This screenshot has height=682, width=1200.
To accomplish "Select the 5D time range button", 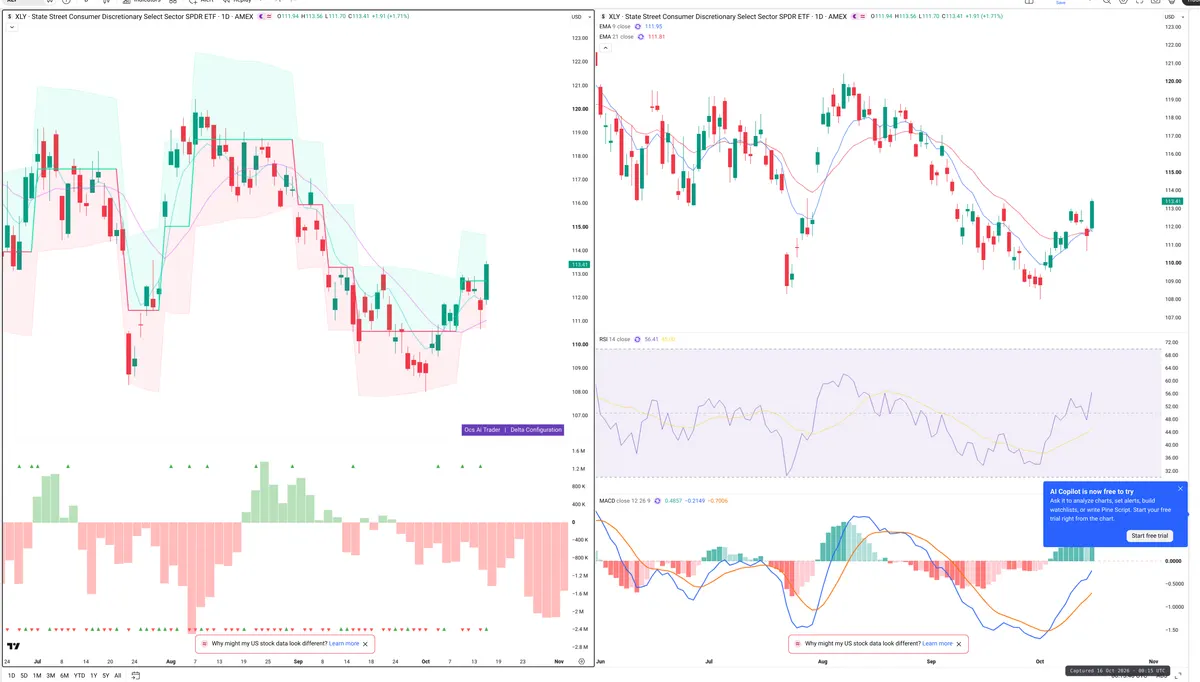I will coord(24,676).
